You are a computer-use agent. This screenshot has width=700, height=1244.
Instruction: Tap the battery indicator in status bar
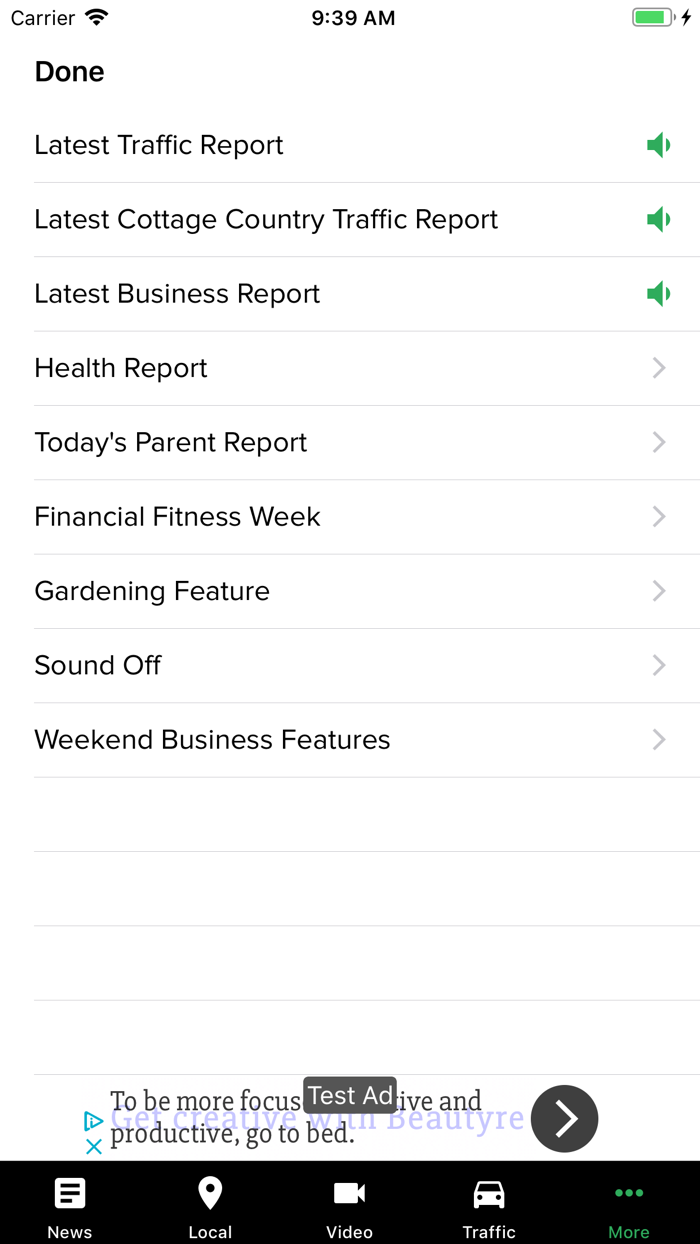point(655,18)
